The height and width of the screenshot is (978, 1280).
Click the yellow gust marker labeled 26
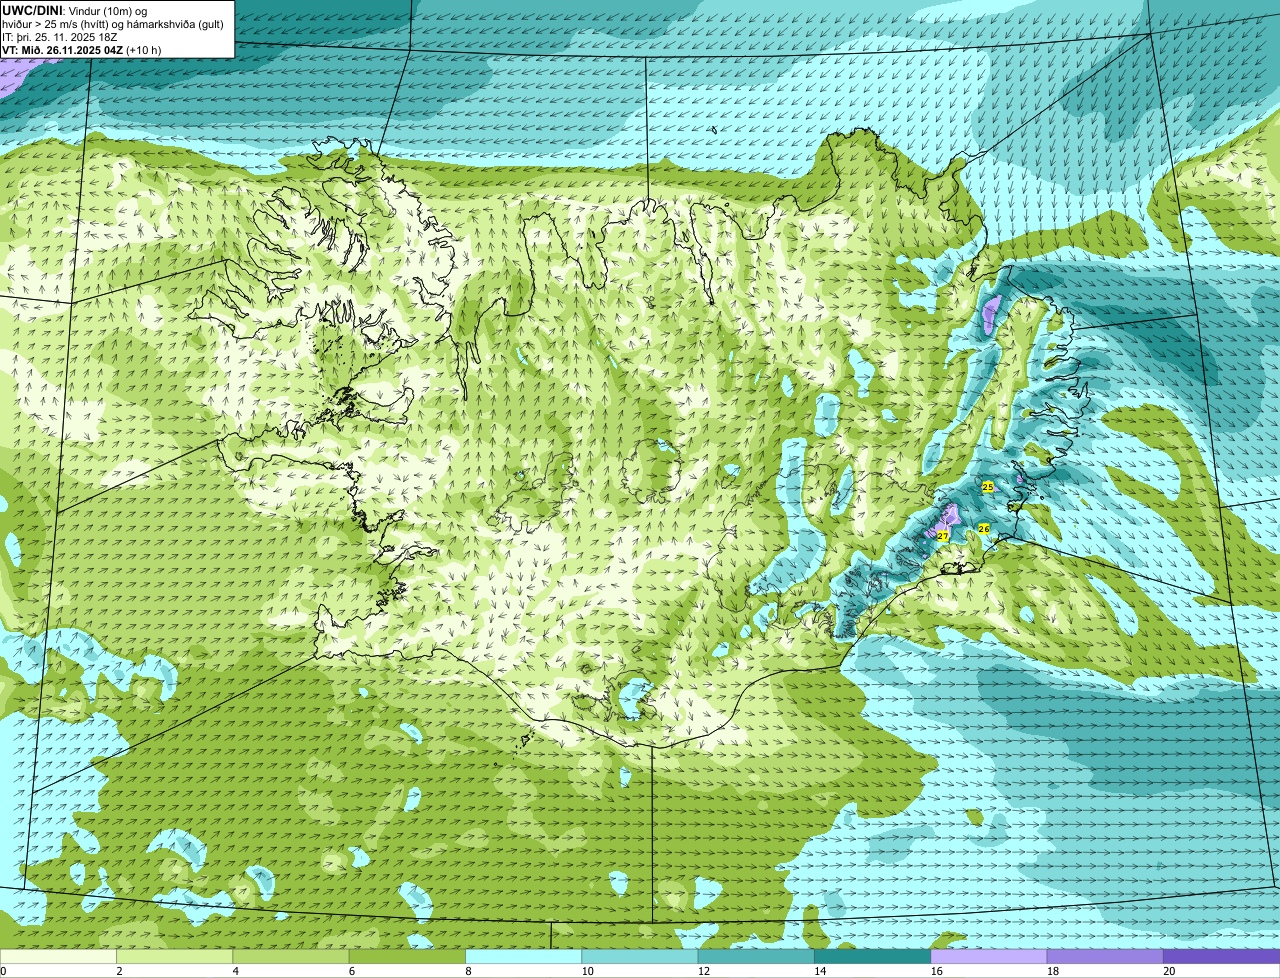pos(984,529)
